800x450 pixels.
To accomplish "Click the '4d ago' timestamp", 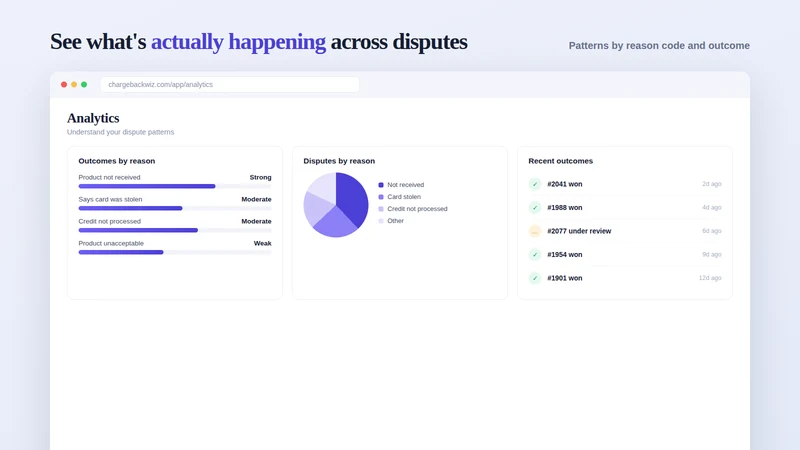I will click(x=712, y=208).
